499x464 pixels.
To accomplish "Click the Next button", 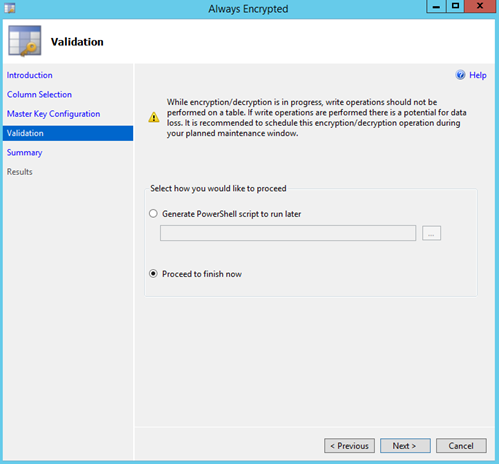I will point(405,446).
